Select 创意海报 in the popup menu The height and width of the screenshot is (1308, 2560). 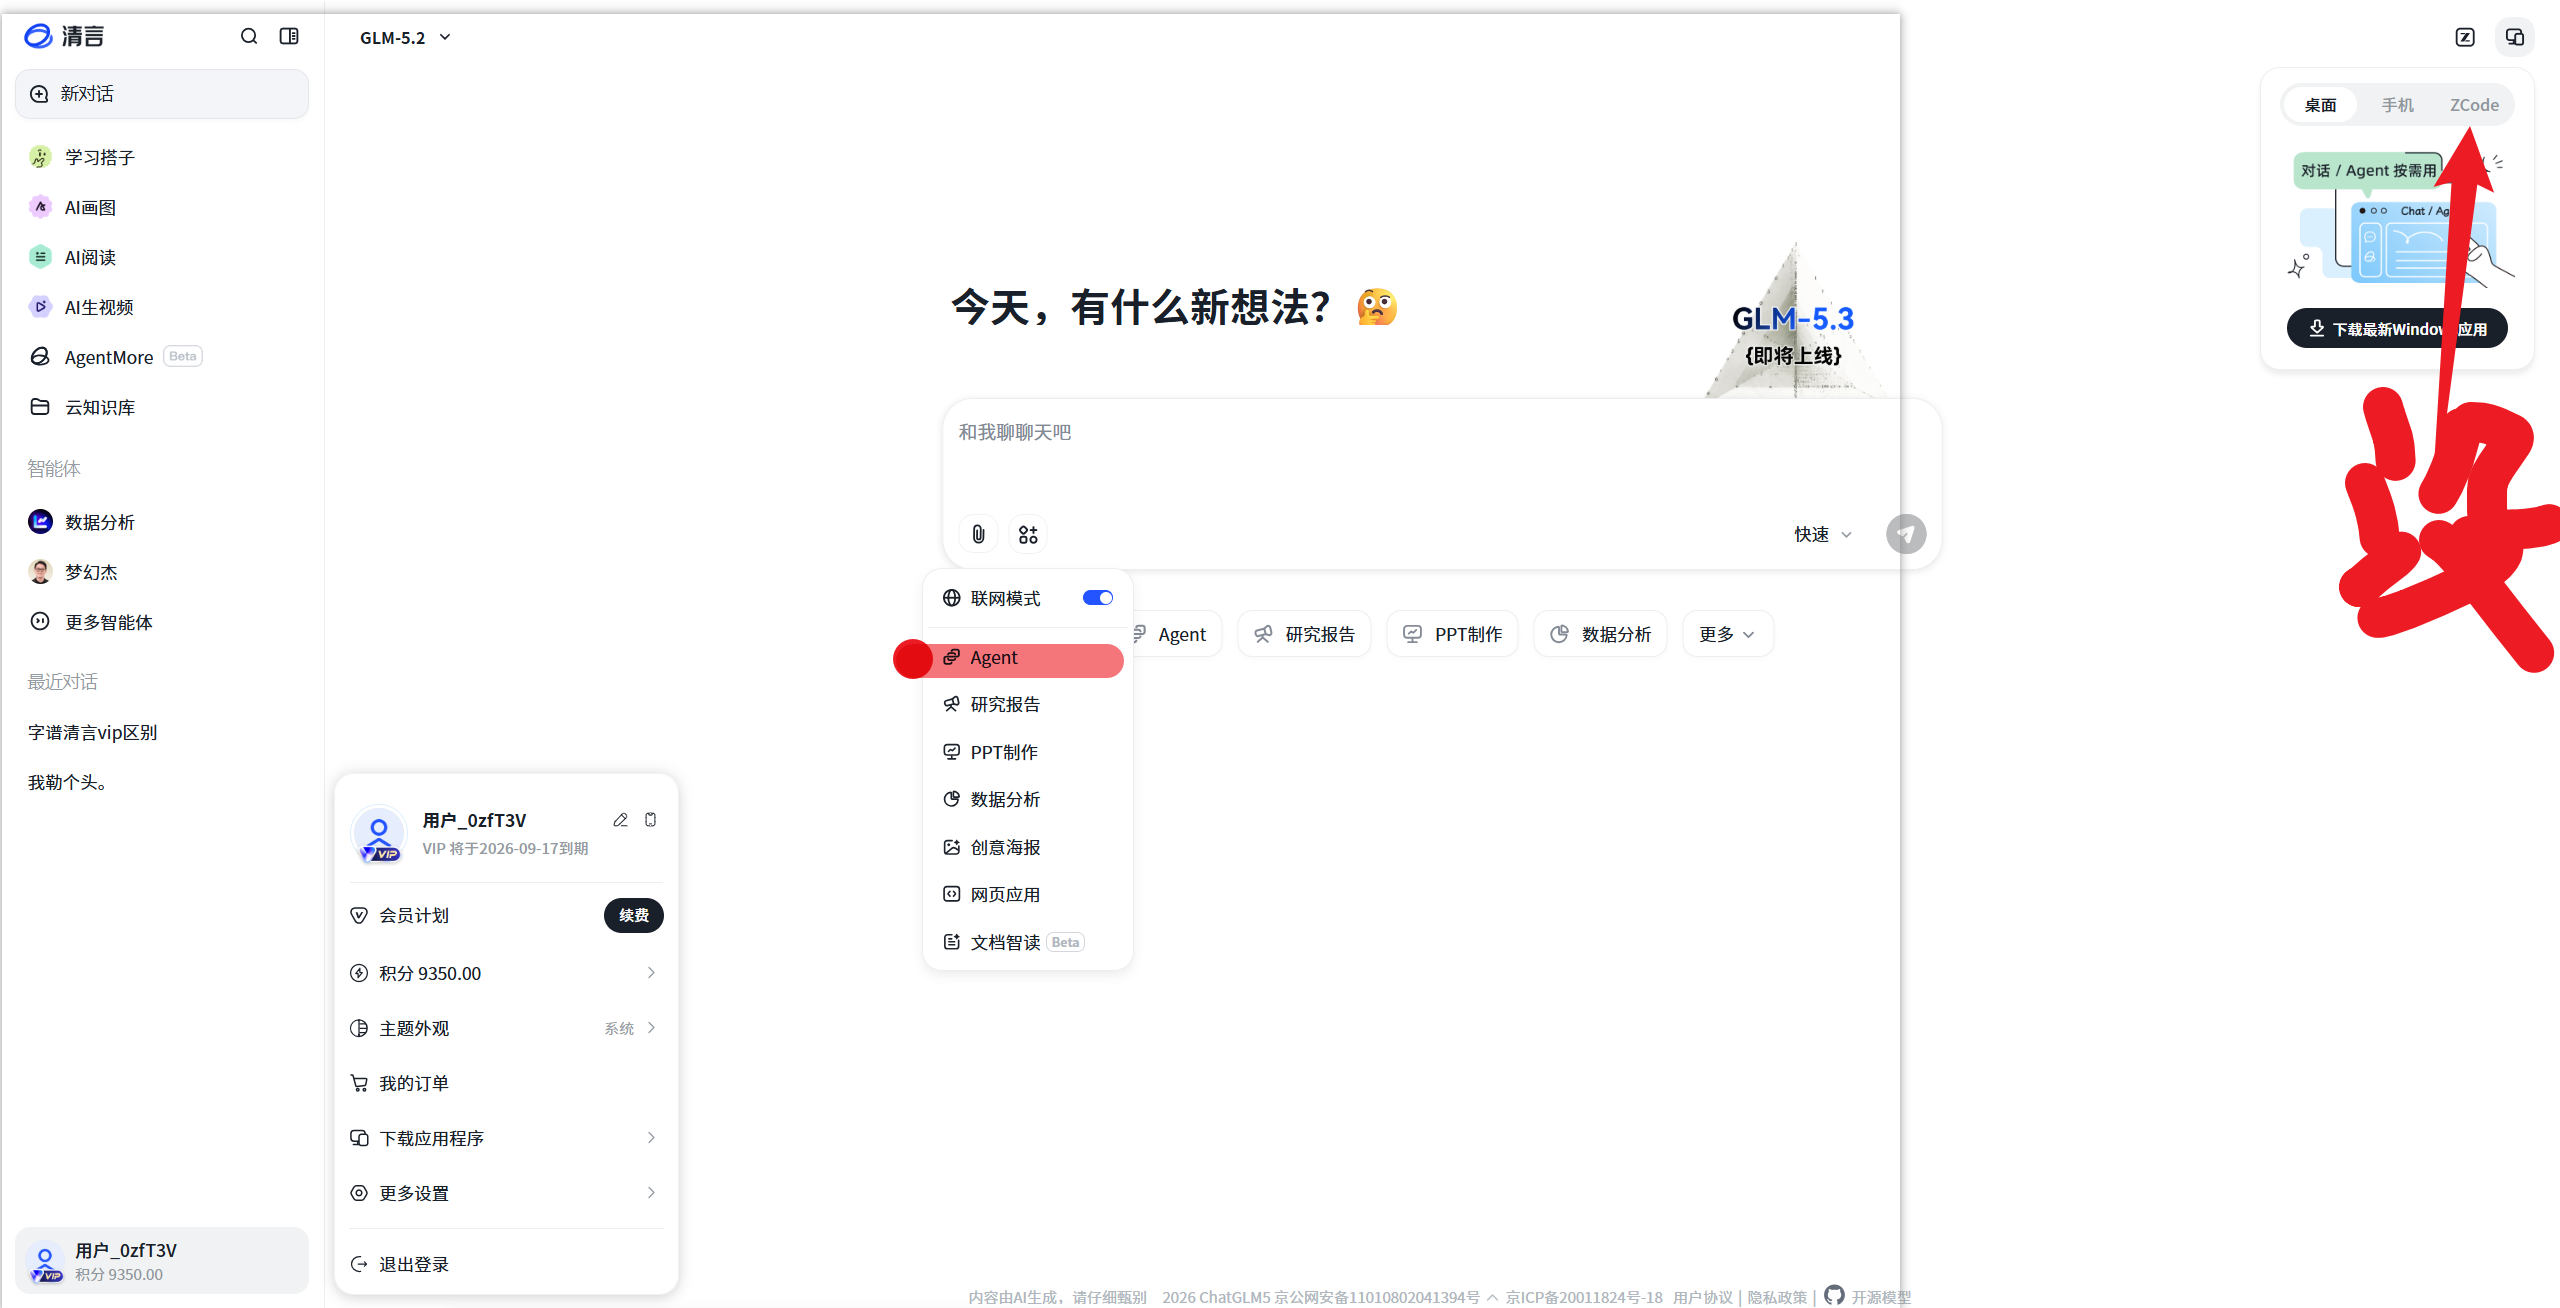pos(1028,847)
